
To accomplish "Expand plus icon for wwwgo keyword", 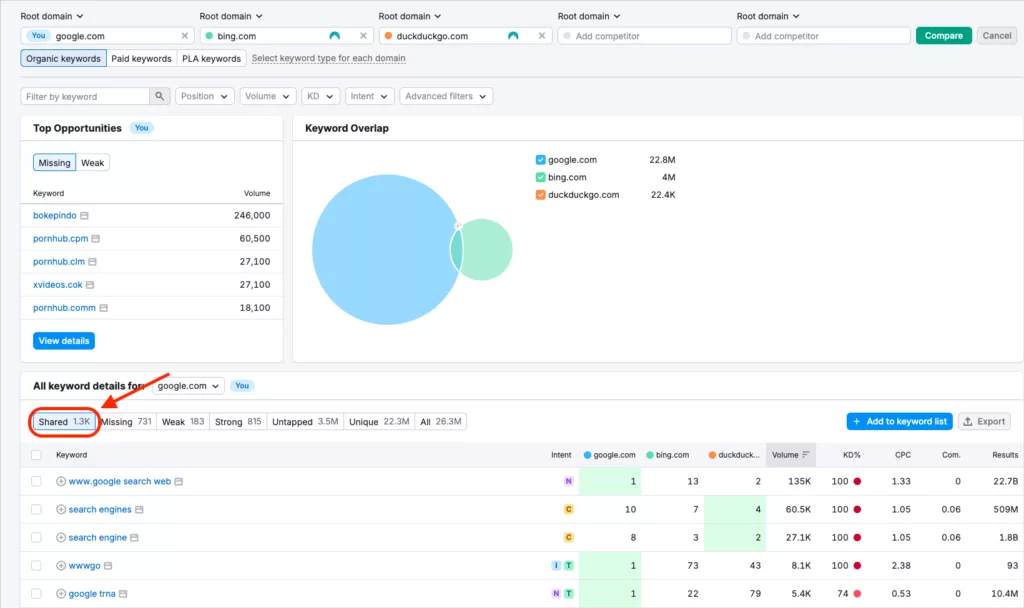I will point(61,566).
